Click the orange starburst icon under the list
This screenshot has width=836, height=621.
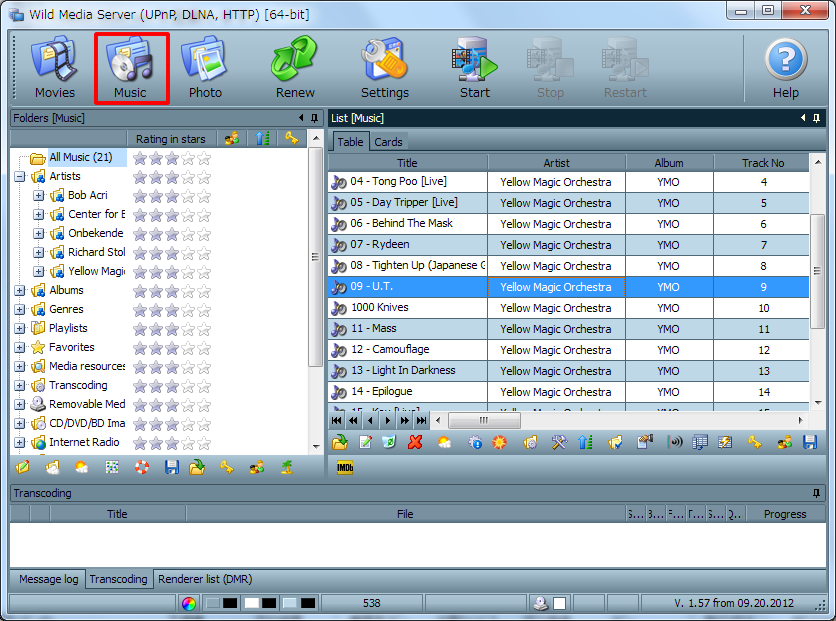[x=500, y=442]
